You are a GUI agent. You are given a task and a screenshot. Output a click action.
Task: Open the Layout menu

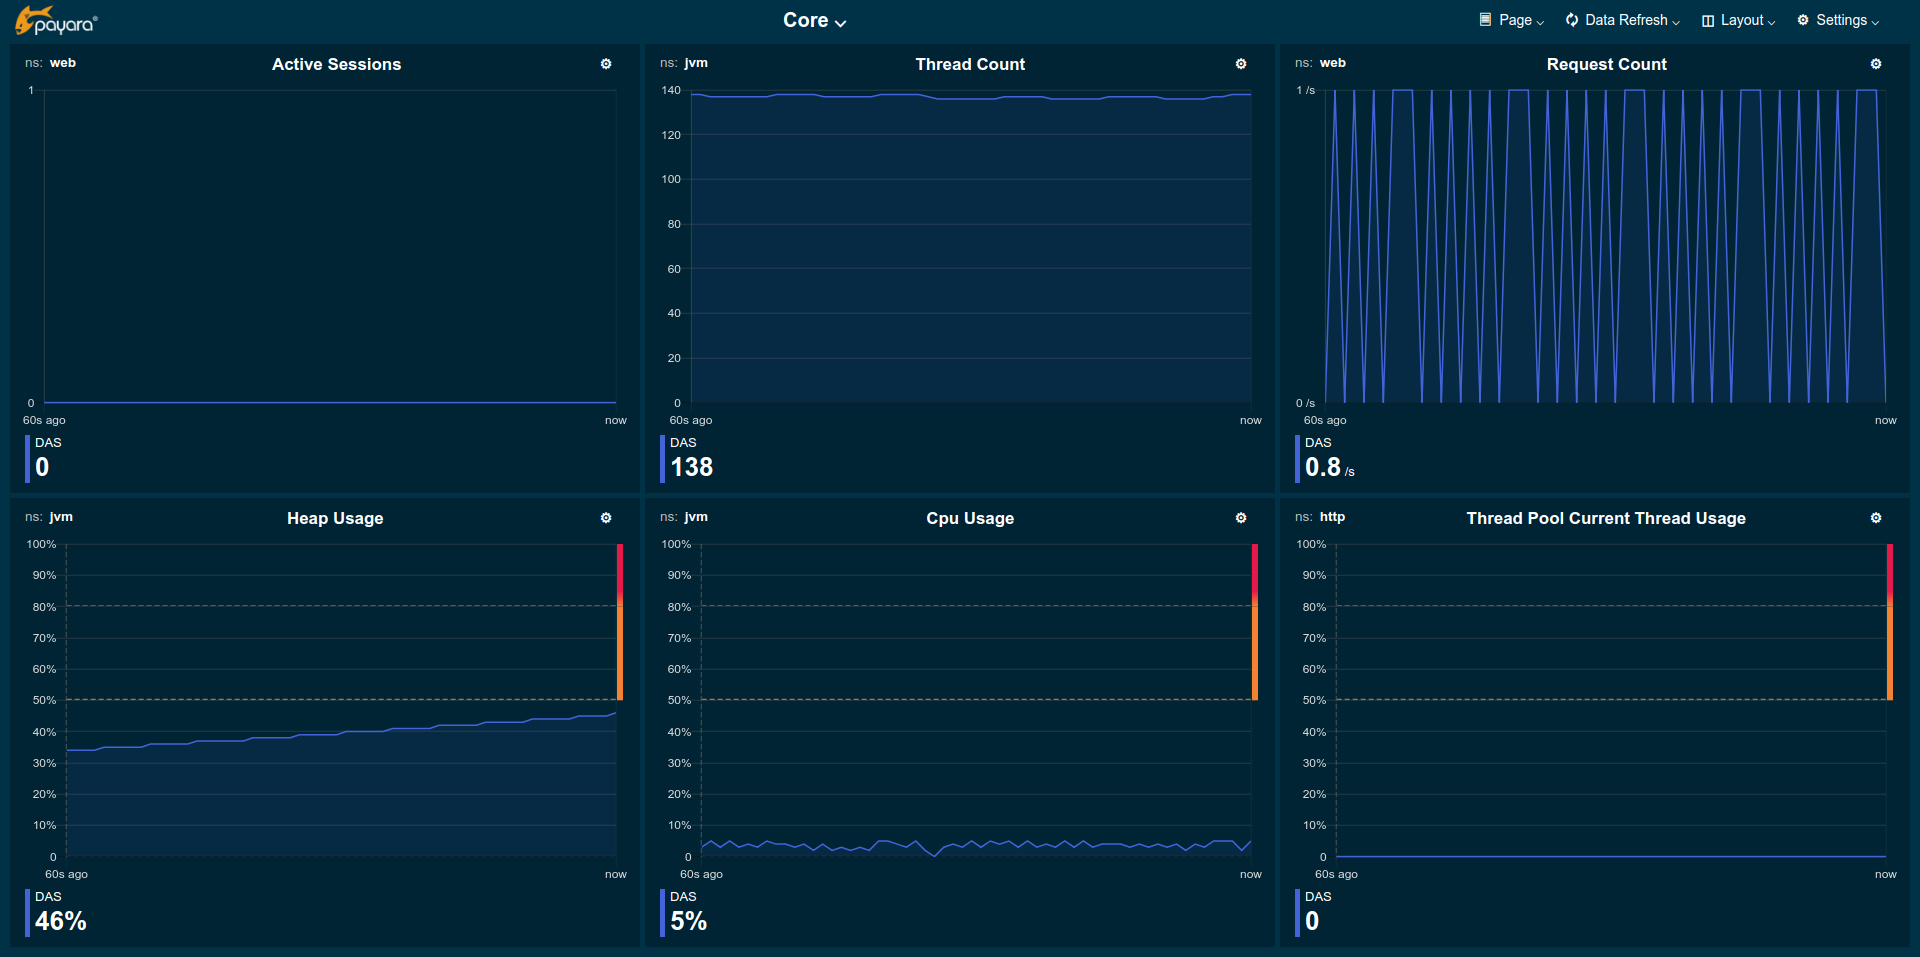point(1739,20)
